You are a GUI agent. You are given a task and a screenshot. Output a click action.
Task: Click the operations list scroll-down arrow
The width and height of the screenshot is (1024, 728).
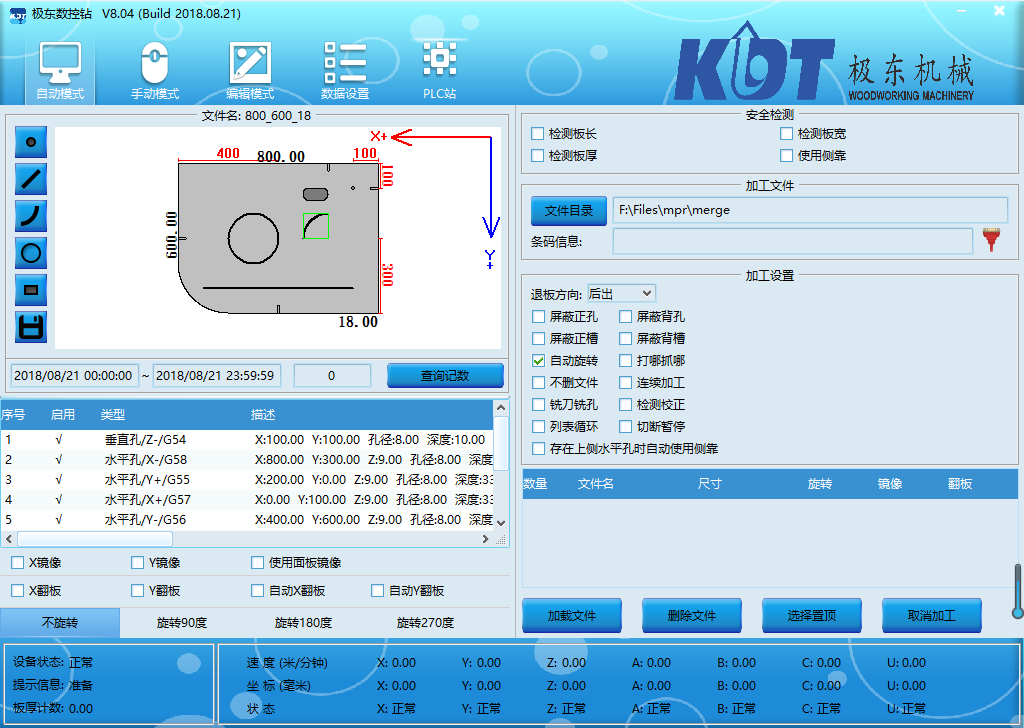(x=501, y=522)
